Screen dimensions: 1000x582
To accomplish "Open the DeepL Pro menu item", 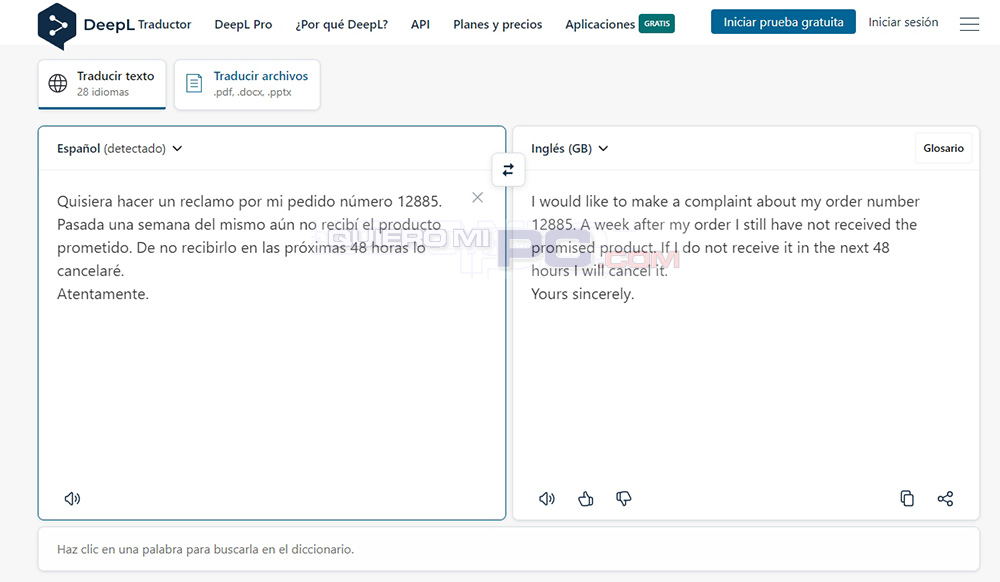I will (243, 24).
